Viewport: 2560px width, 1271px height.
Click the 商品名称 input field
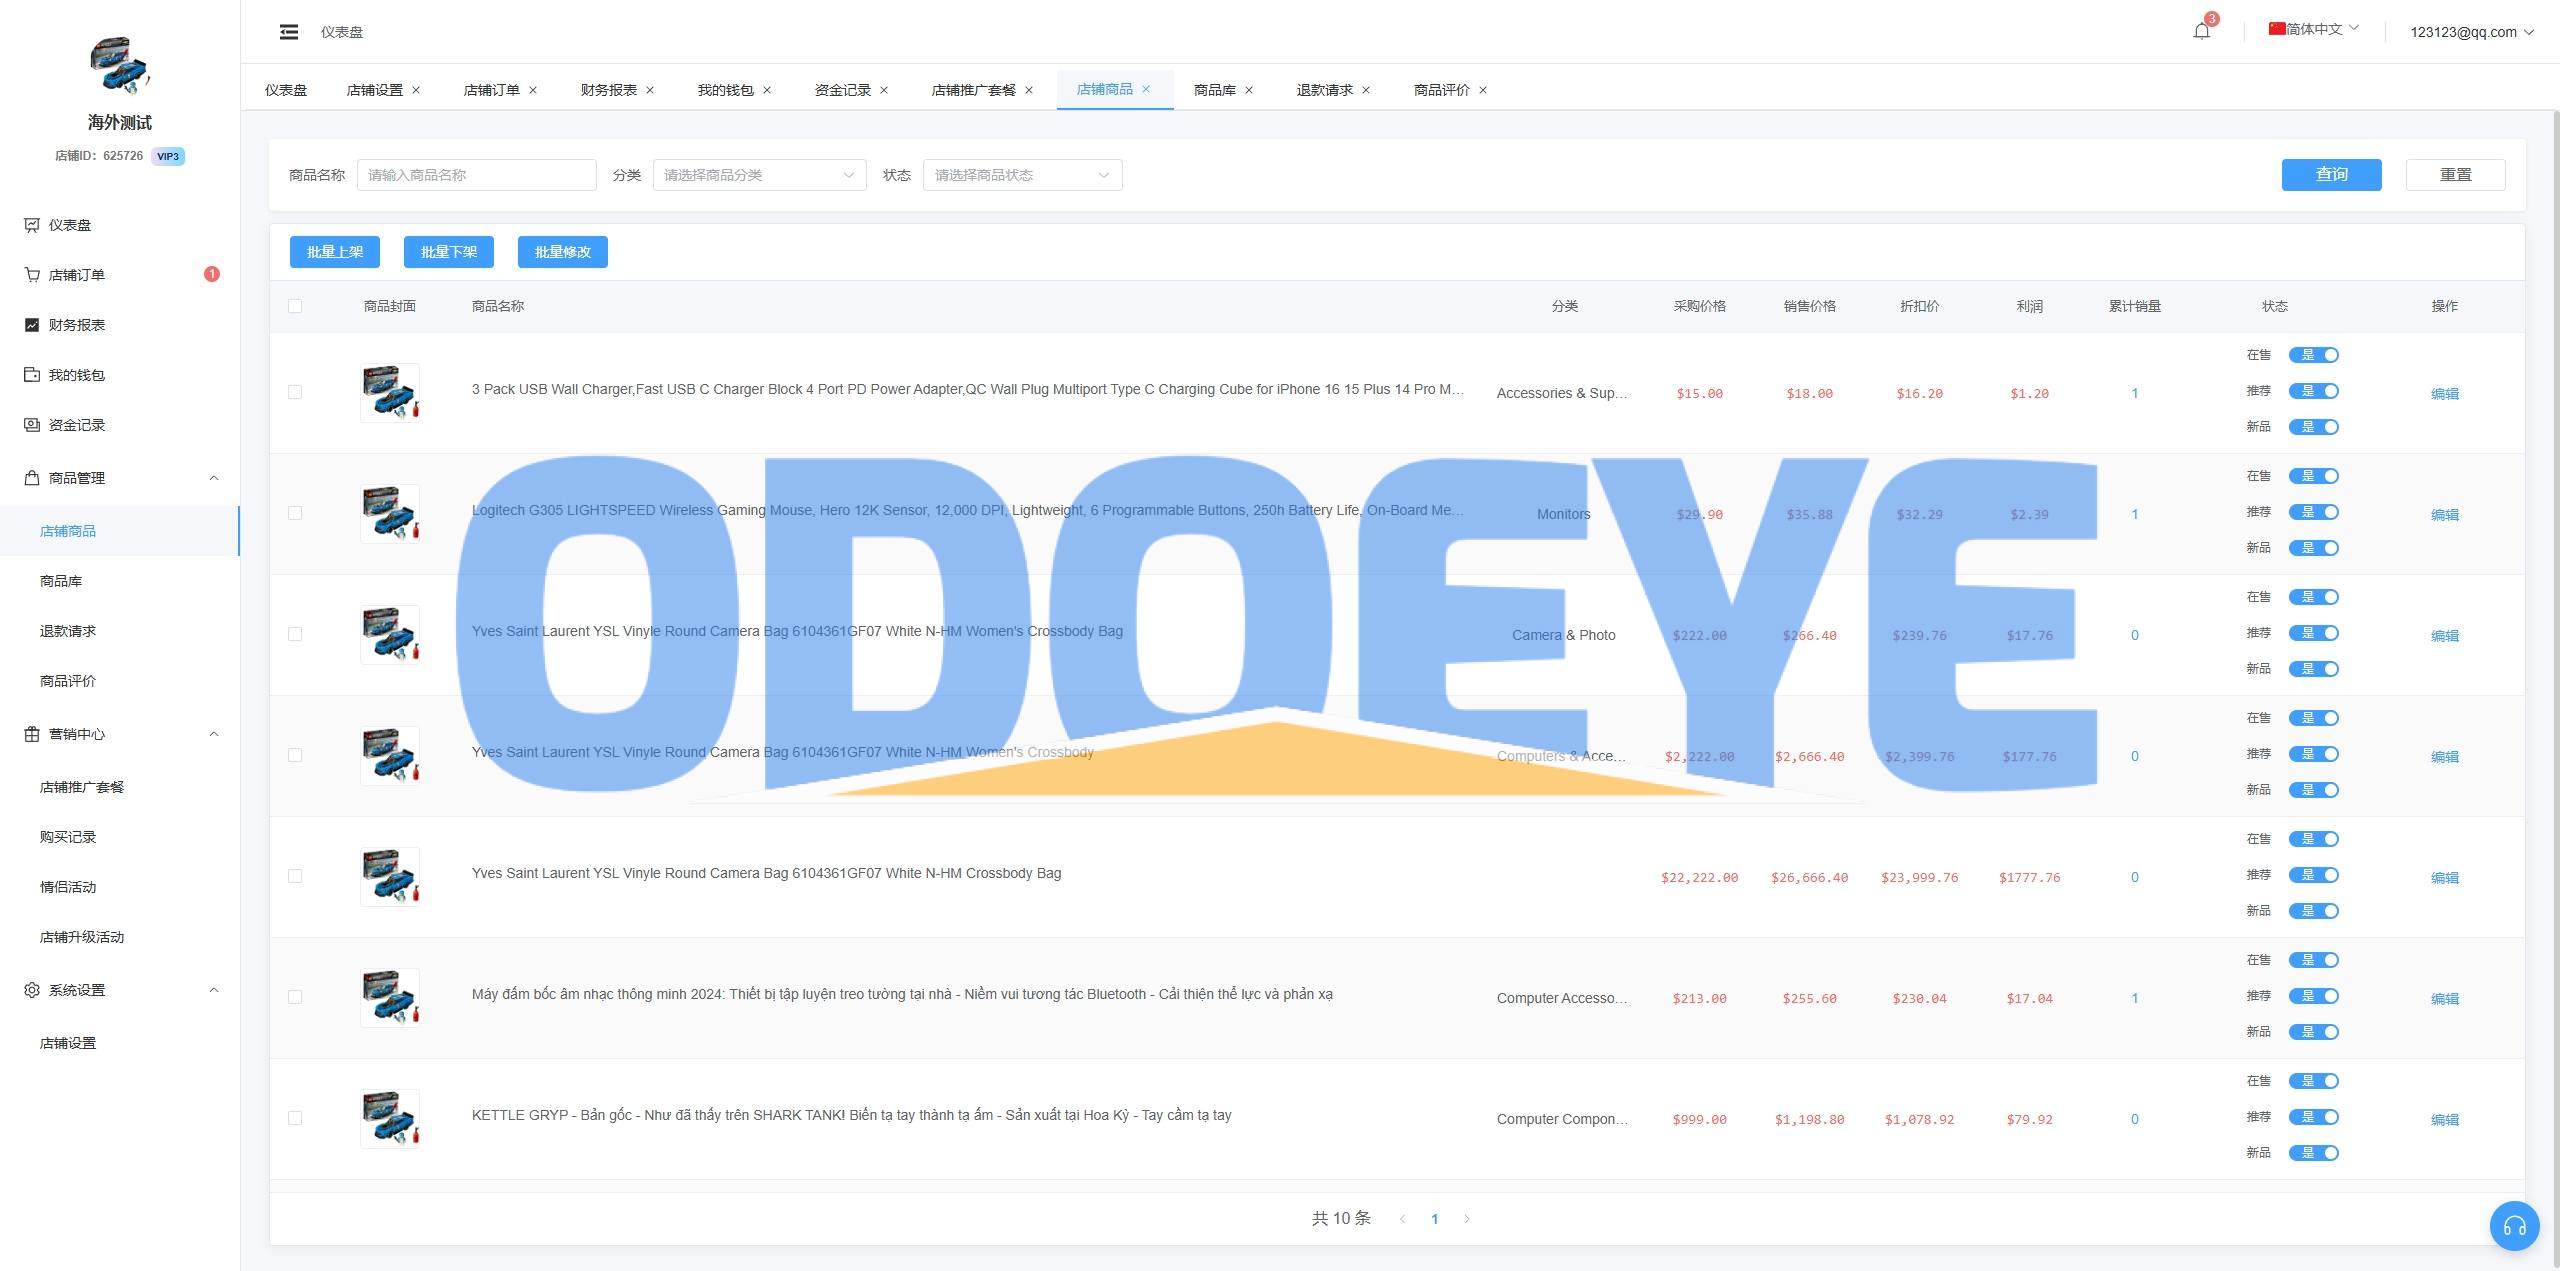click(x=476, y=175)
